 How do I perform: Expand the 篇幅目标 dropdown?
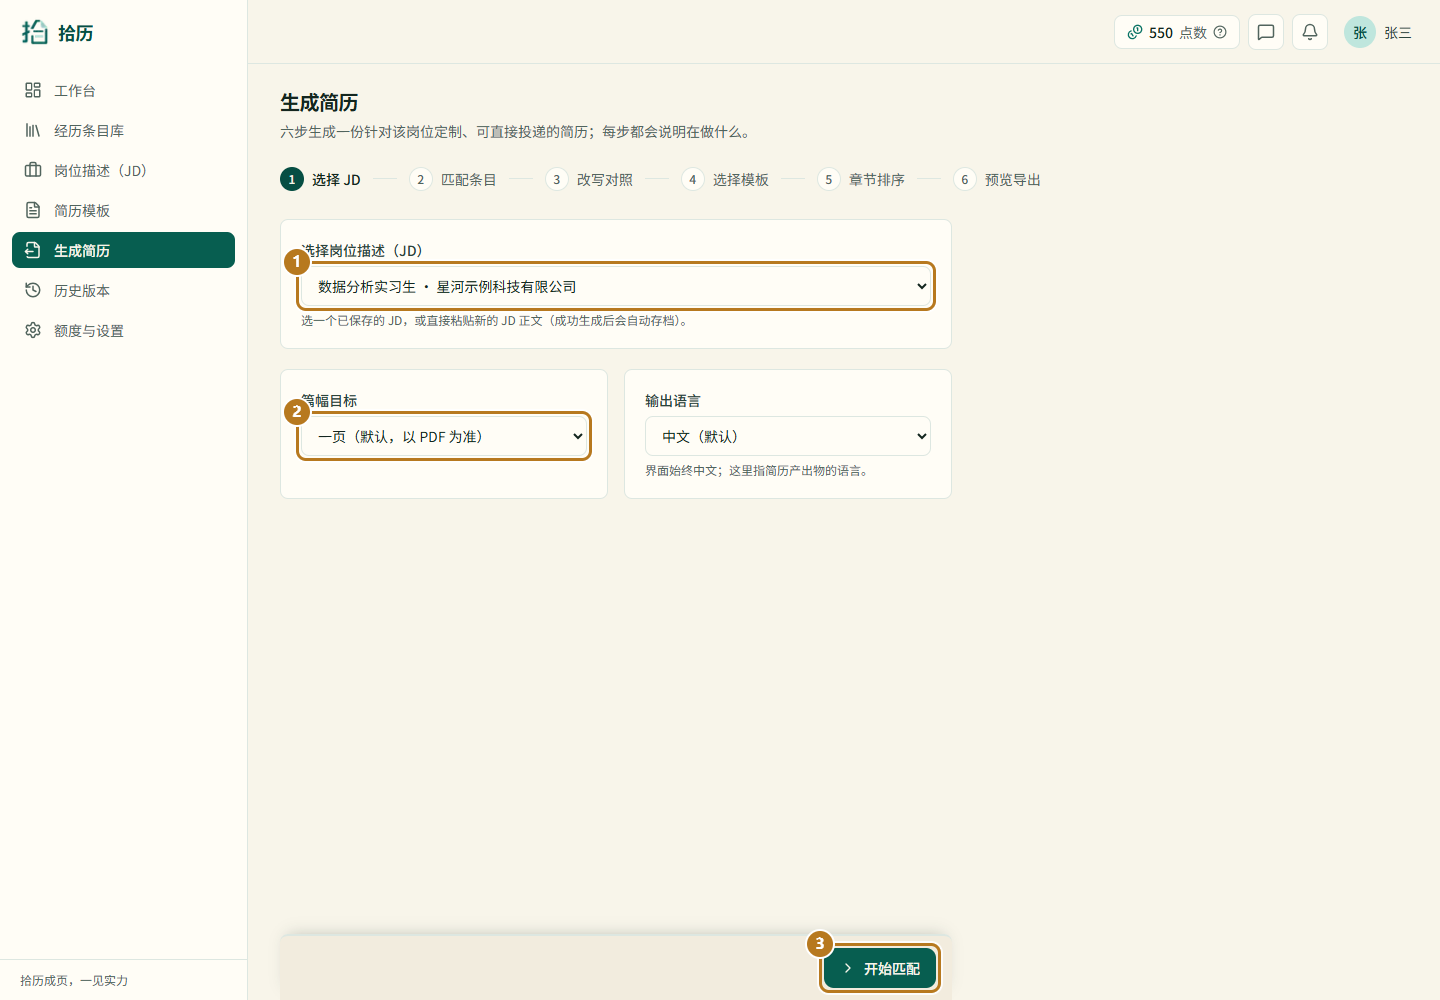click(x=444, y=436)
